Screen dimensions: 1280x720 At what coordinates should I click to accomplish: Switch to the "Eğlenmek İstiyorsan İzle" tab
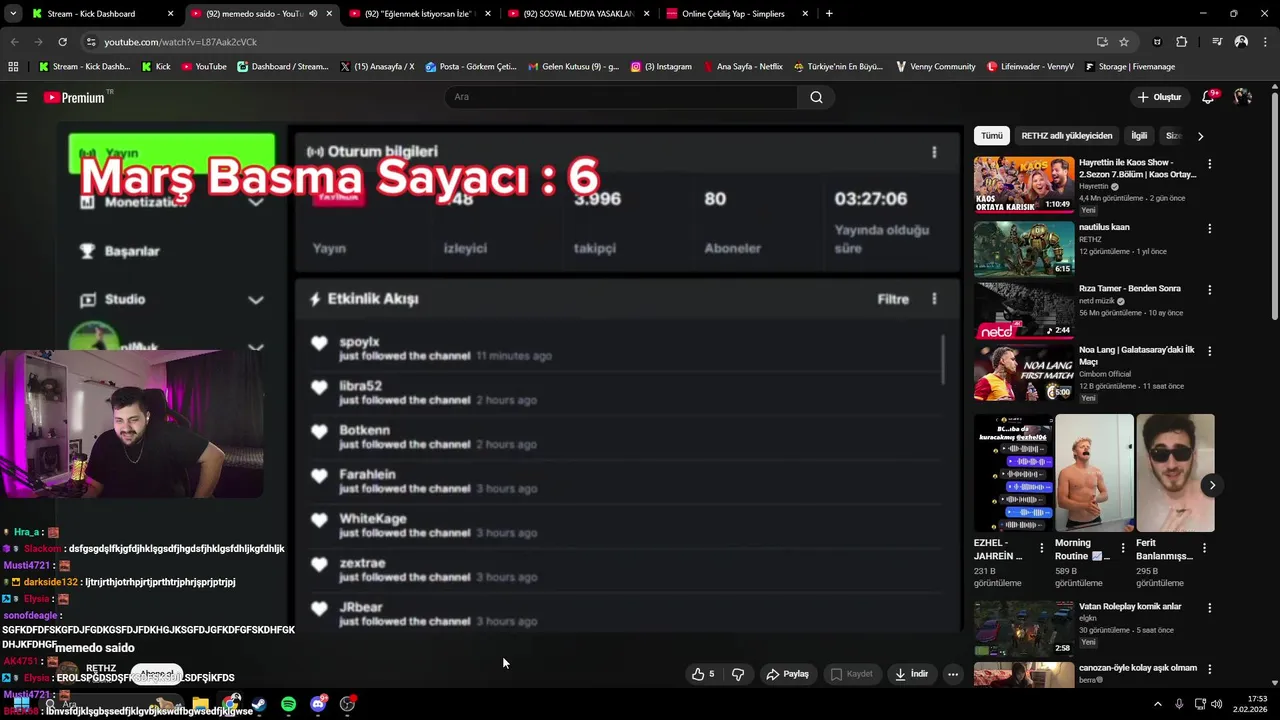click(x=420, y=14)
